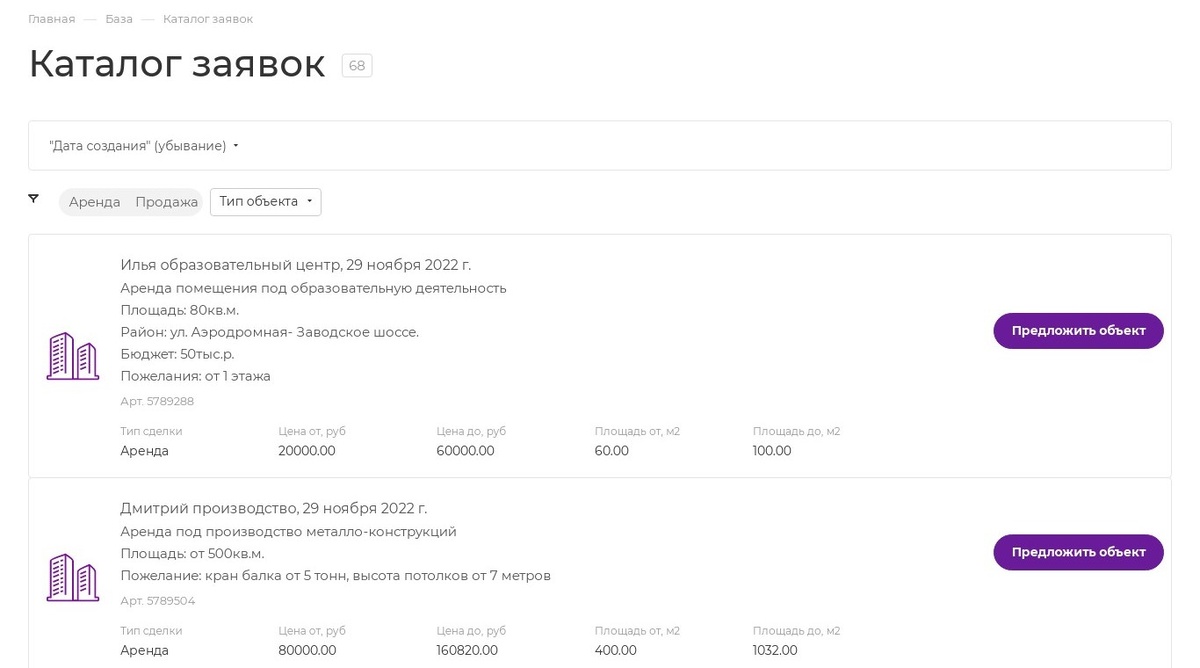Viewport: 1200px width, 668px height.
Task: Click the area value 400.00
Action: pos(616,651)
